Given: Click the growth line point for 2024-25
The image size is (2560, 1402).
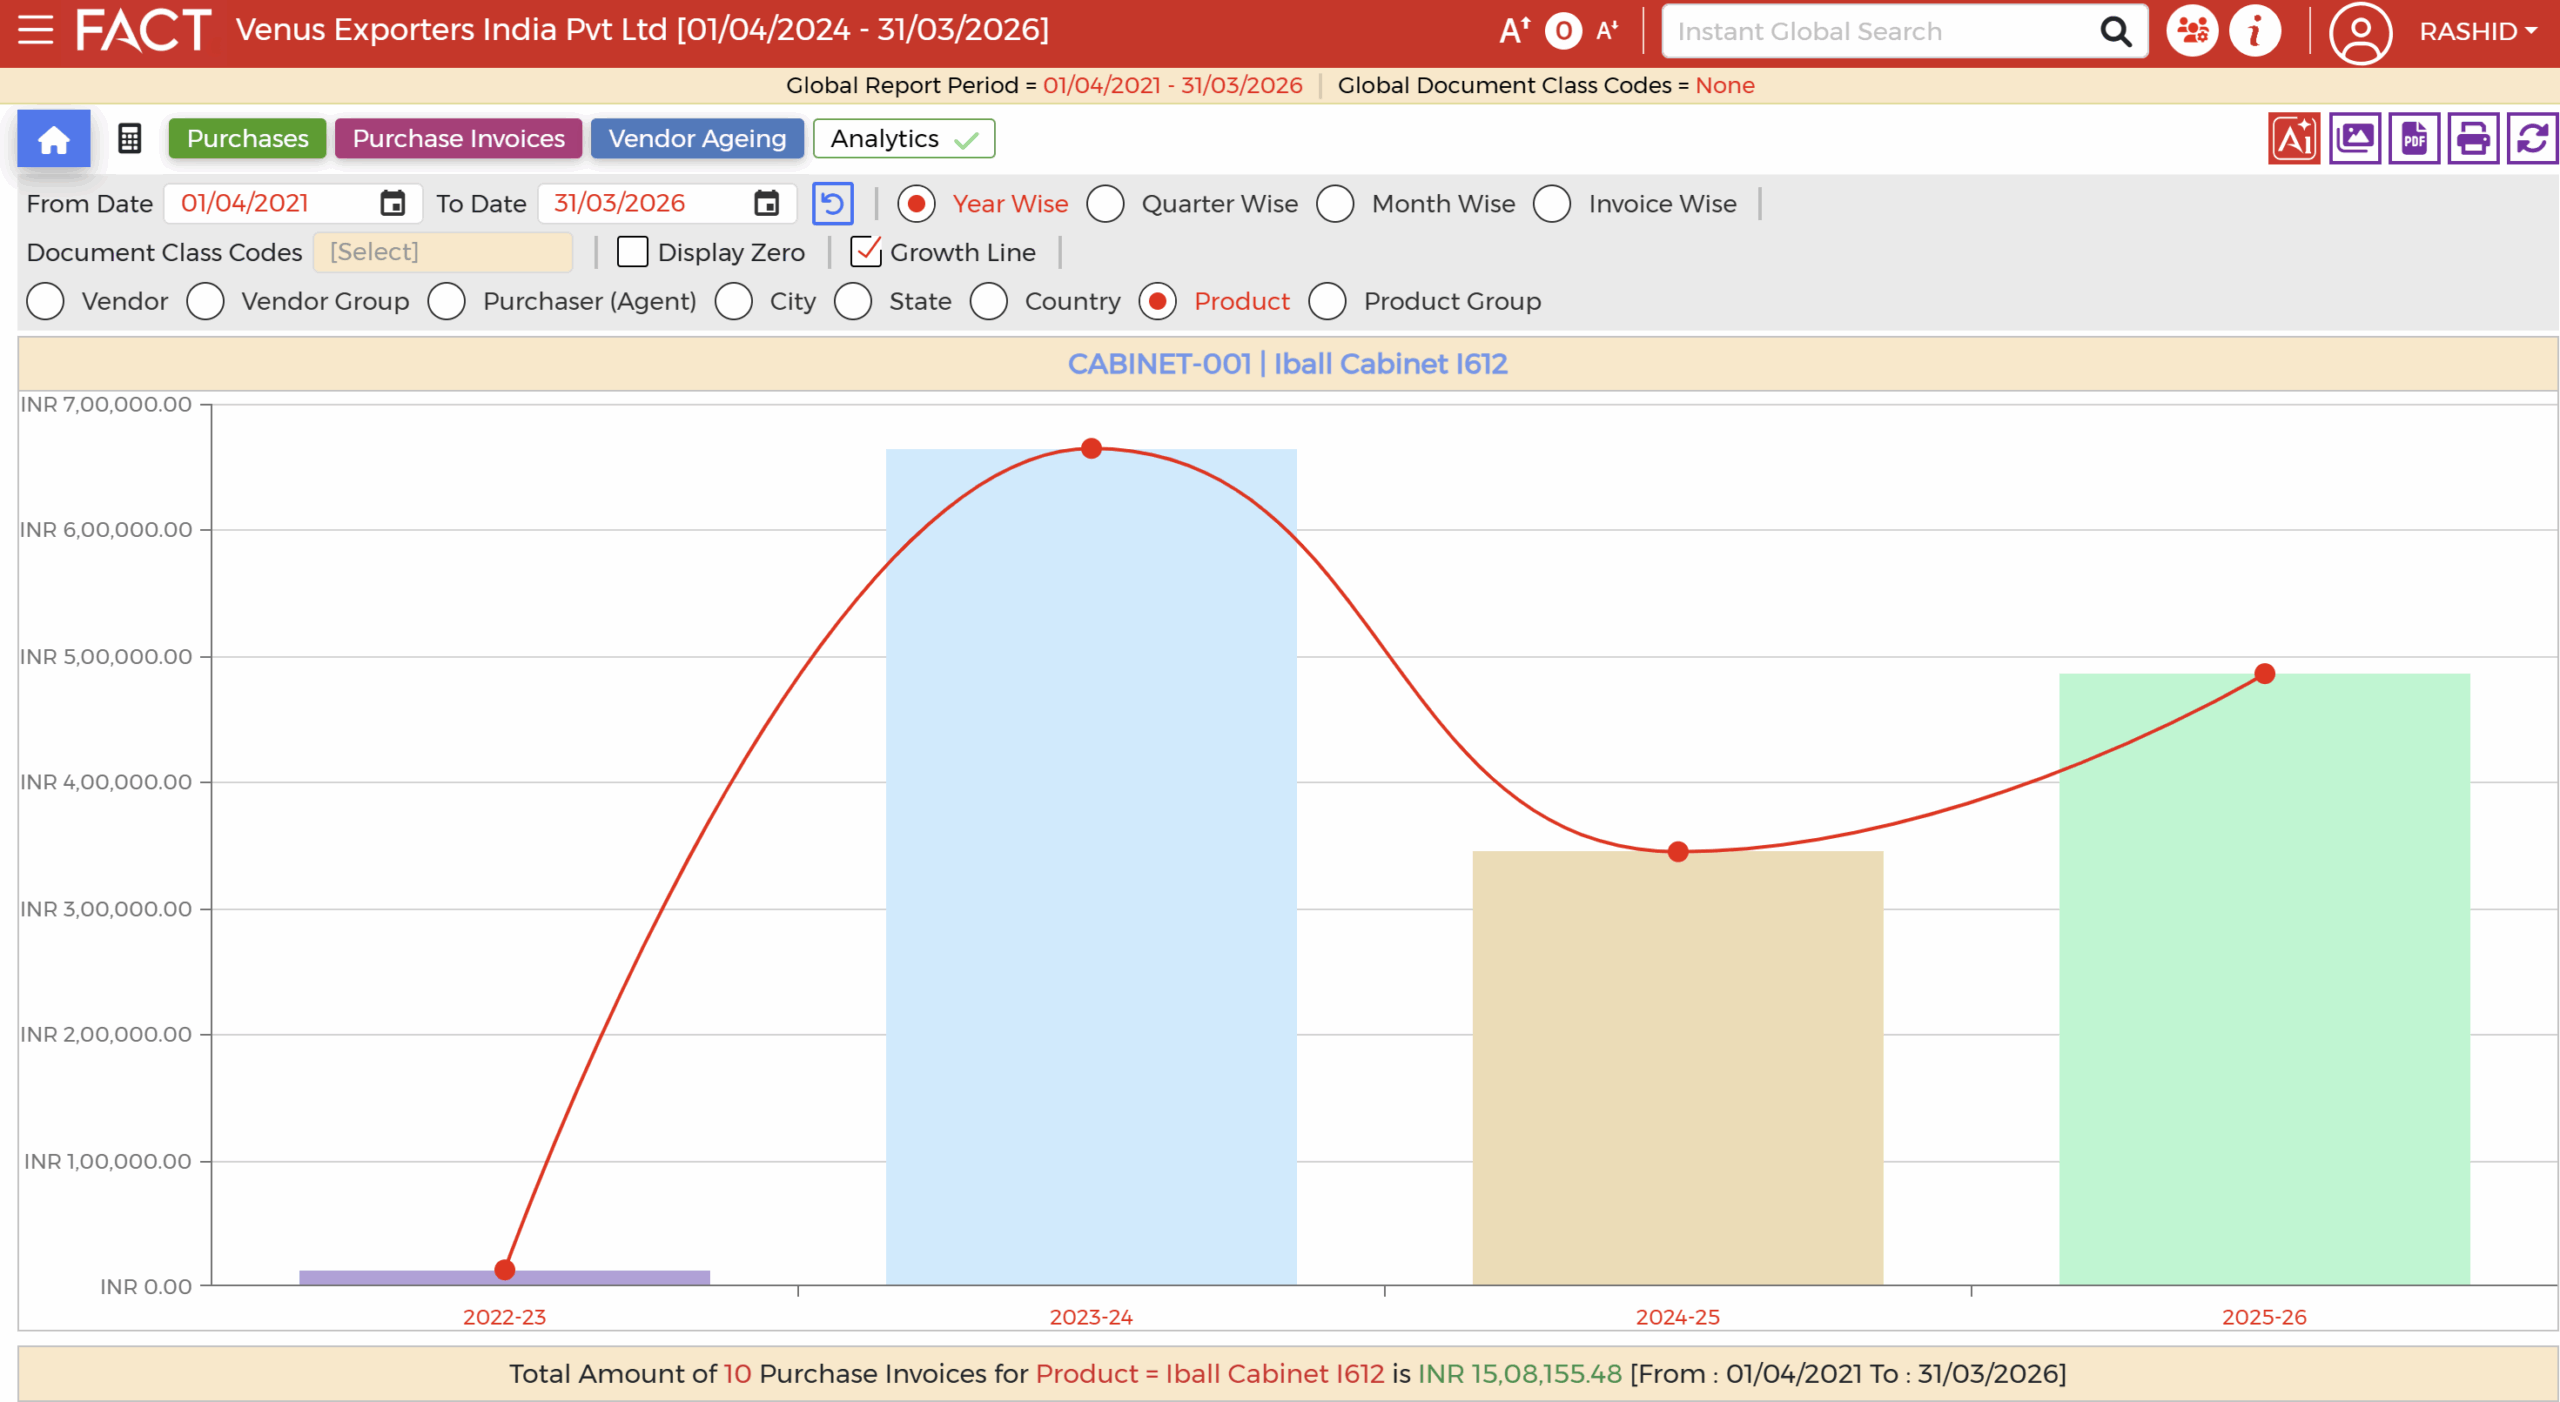Looking at the screenshot, I should pos(1678,851).
